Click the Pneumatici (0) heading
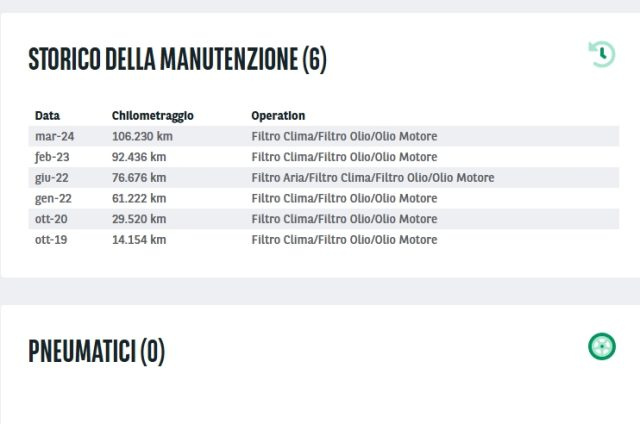Image resolution: width=640 pixels, height=424 pixels. pyautogui.click(x=97, y=351)
